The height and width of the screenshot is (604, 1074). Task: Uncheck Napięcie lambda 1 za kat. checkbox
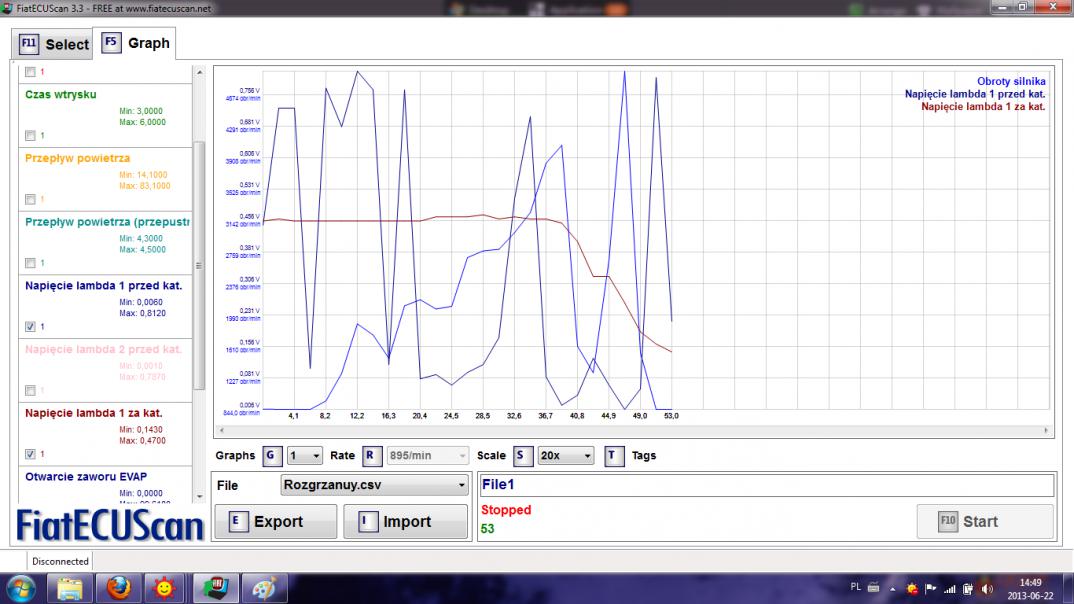click(30, 454)
